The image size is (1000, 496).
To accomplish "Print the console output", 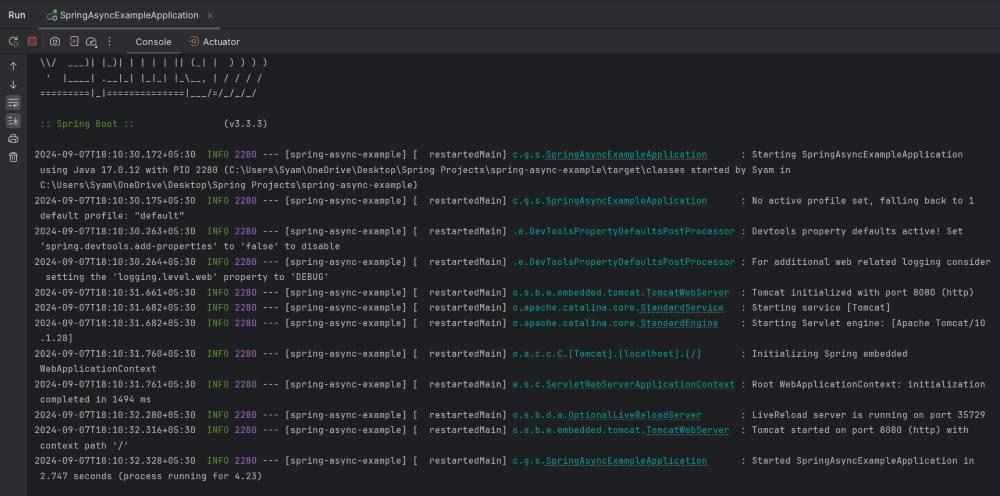I will 13,139.
